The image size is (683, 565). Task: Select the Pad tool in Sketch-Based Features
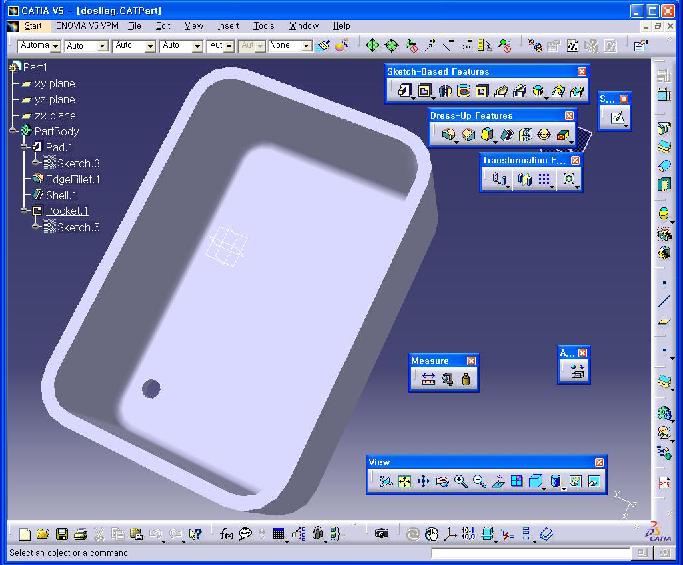click(405, 91)
